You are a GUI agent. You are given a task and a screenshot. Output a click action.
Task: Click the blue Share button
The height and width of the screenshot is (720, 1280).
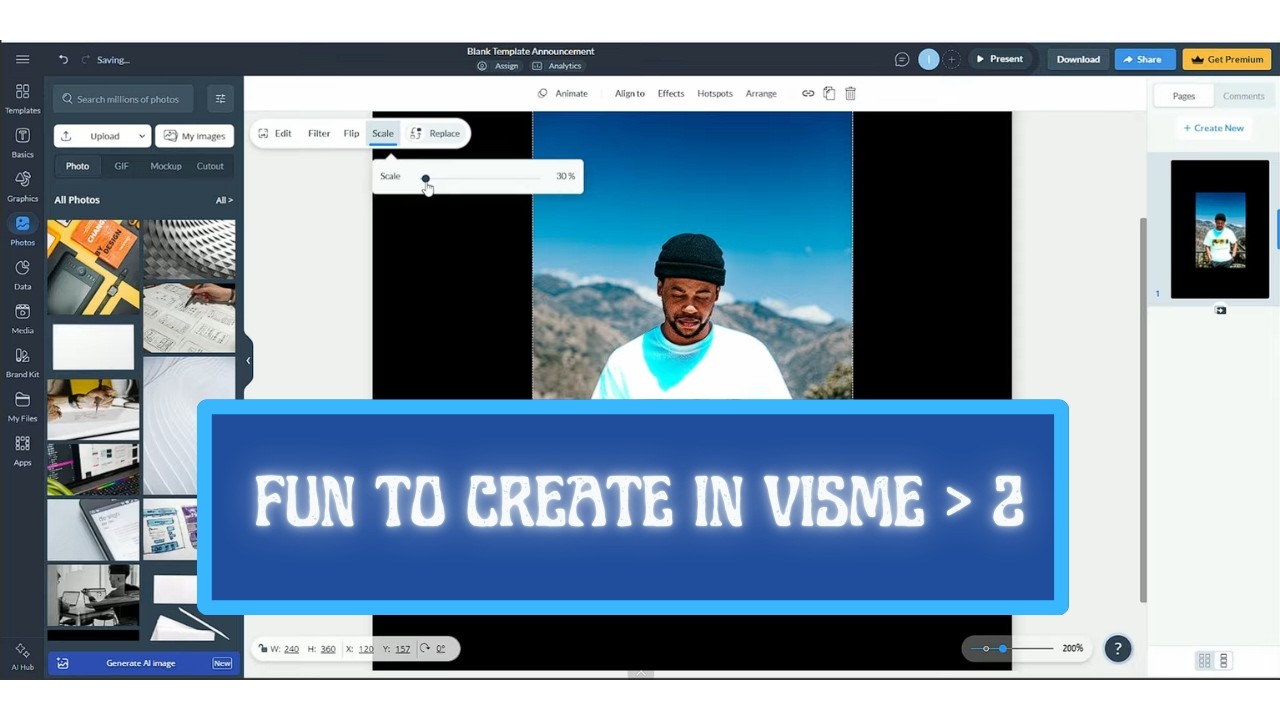click(x=1145, y=59)
